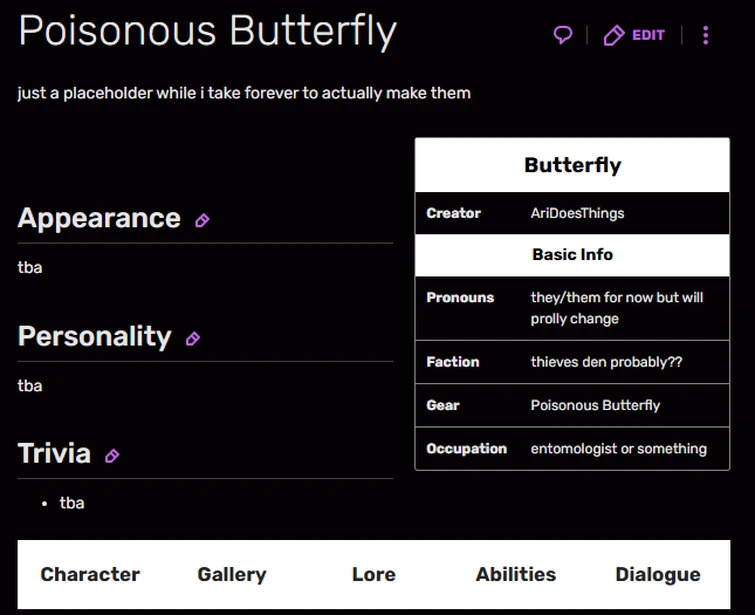Go to the Dialogue tab

point(658,574)
